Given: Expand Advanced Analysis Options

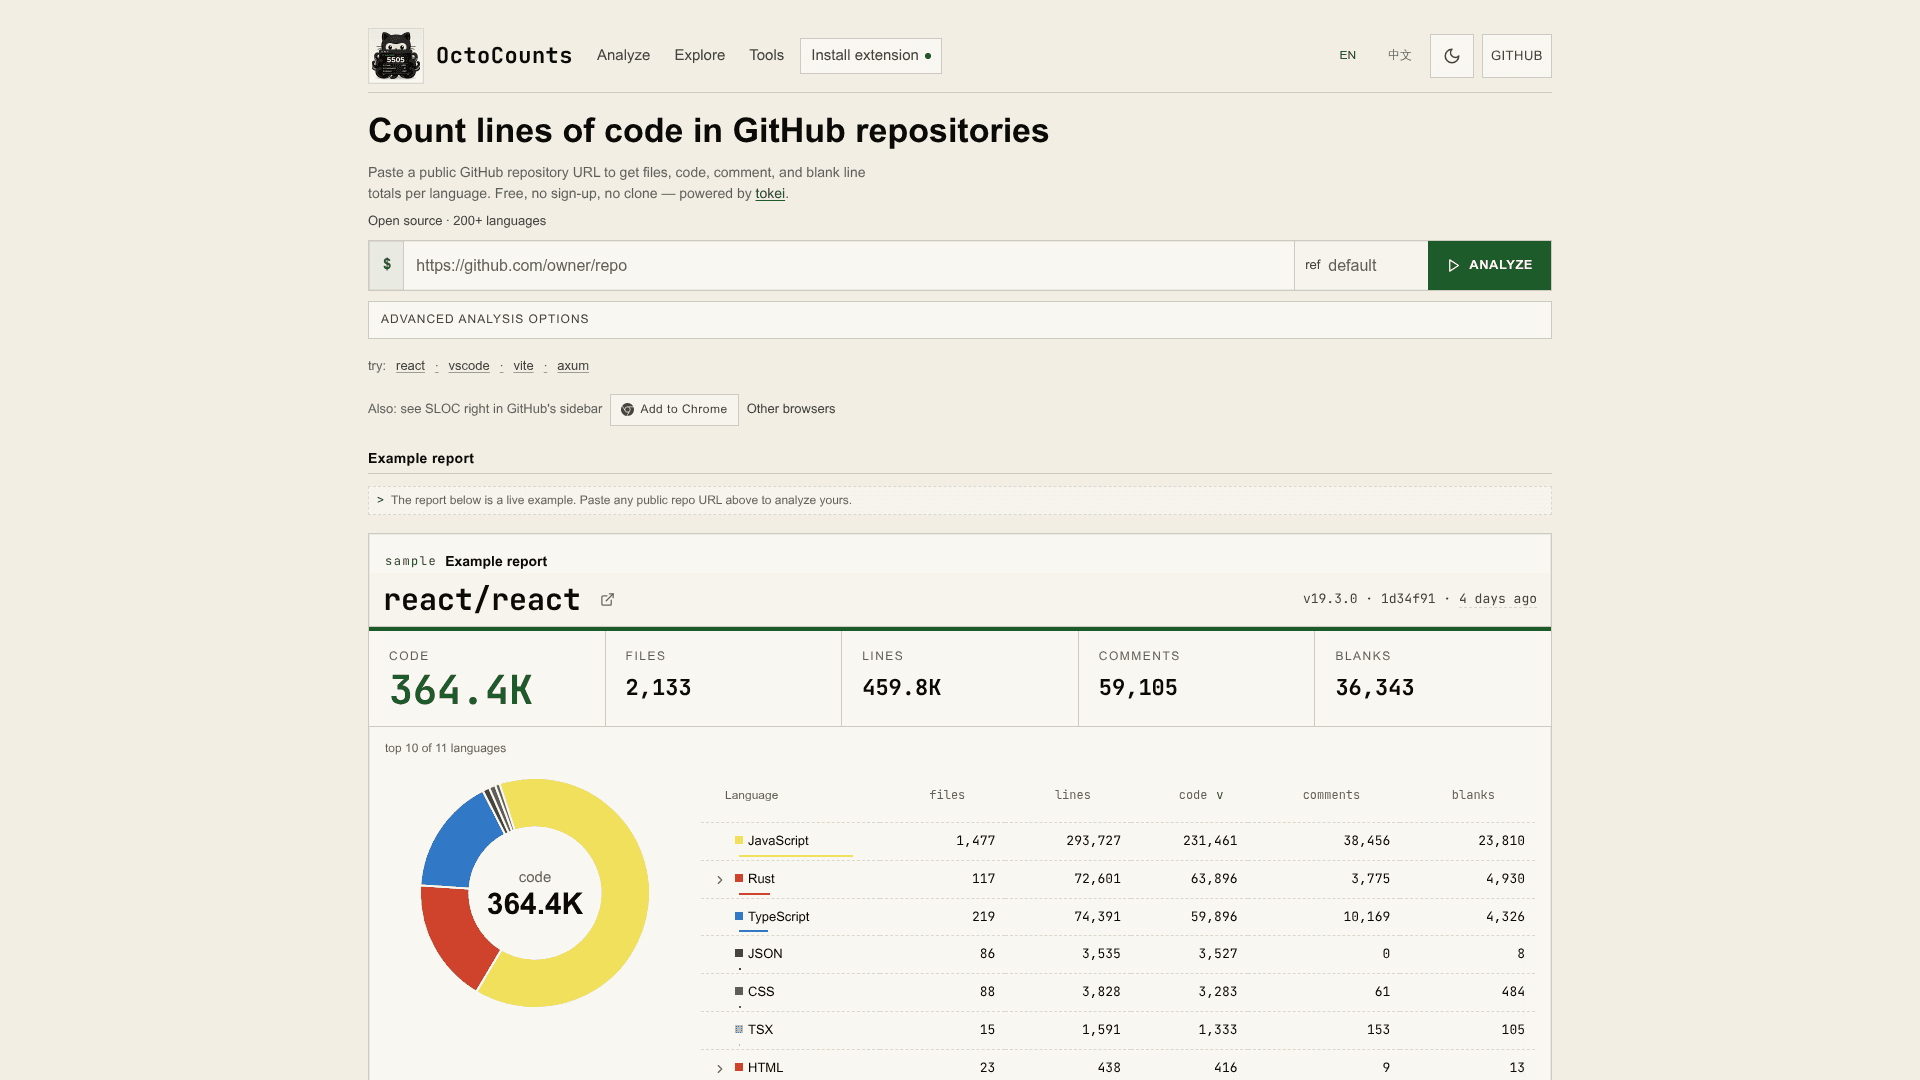Looking at the screenshot, I should (960, 320).
